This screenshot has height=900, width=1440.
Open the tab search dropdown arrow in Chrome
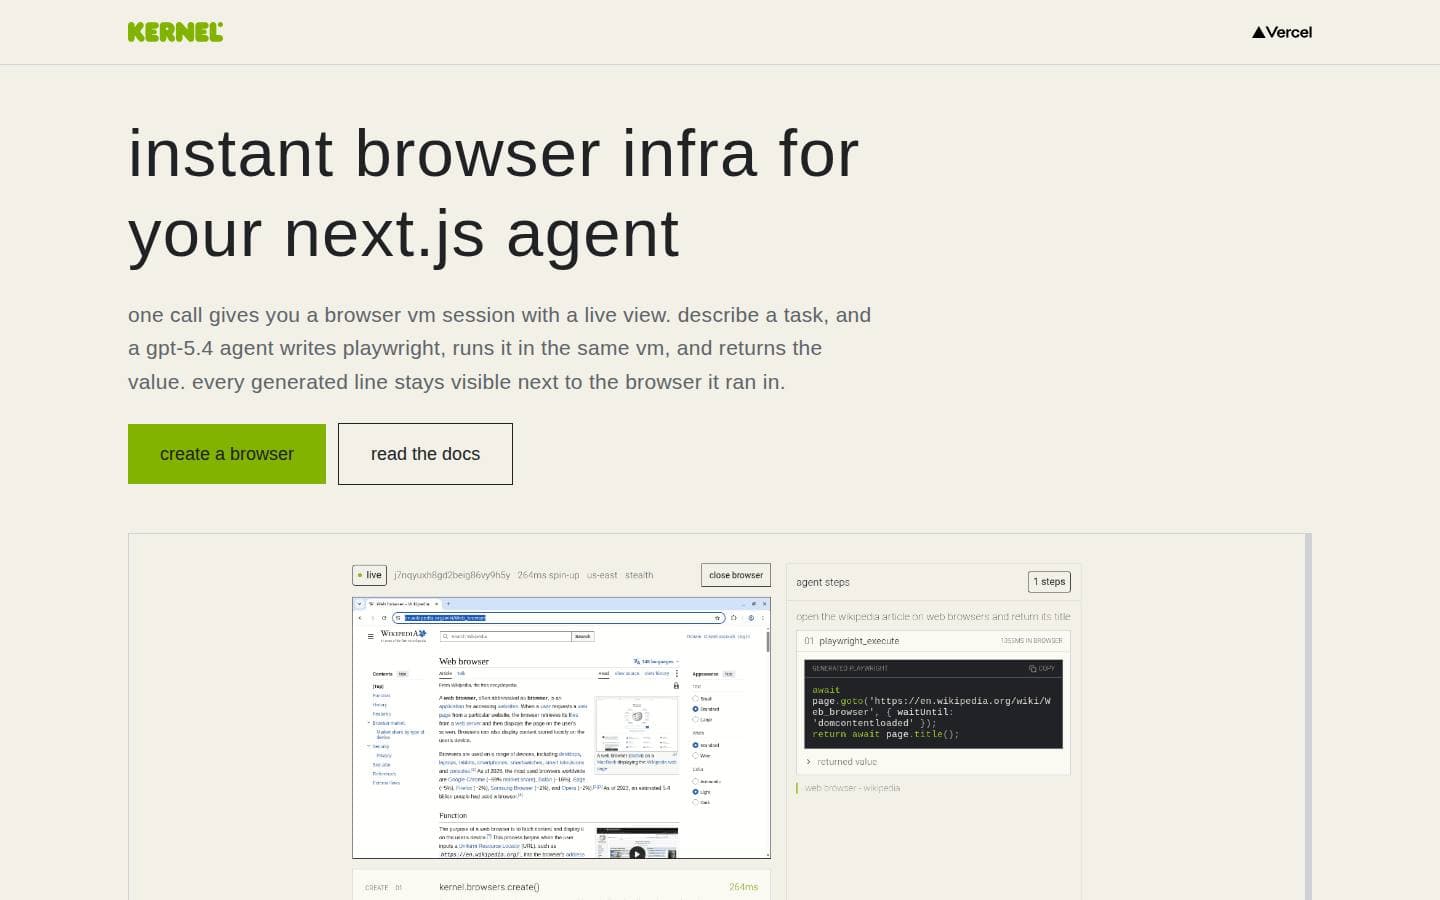pos(359,604)
